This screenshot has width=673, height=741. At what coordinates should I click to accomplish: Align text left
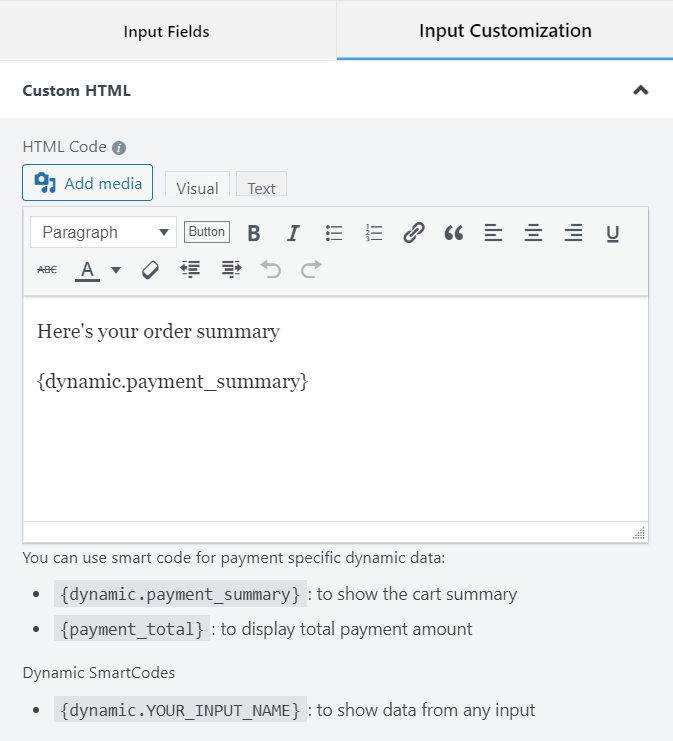(493, 233)
